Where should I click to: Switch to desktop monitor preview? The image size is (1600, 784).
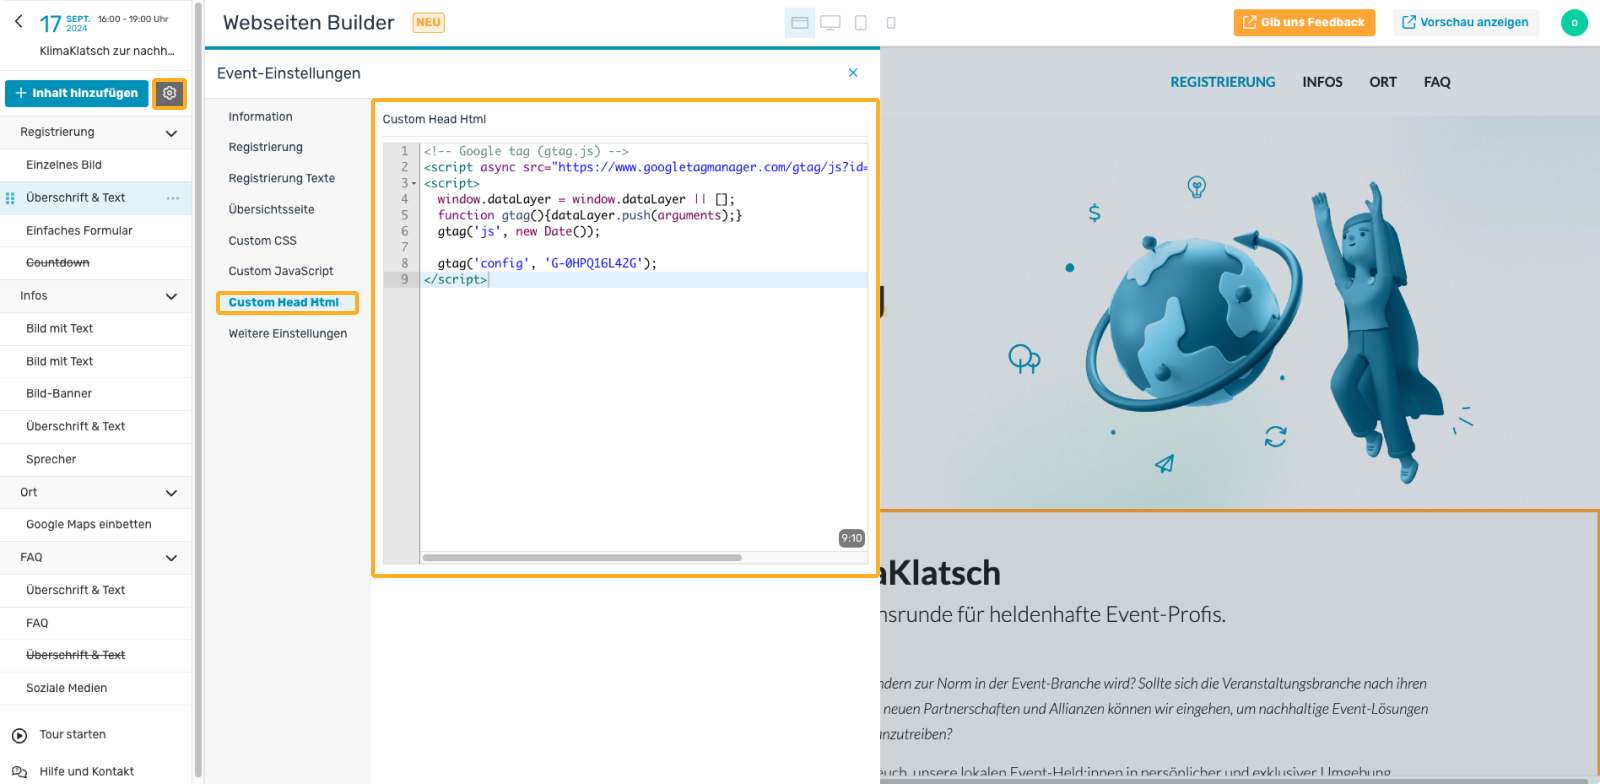(830, 22)
